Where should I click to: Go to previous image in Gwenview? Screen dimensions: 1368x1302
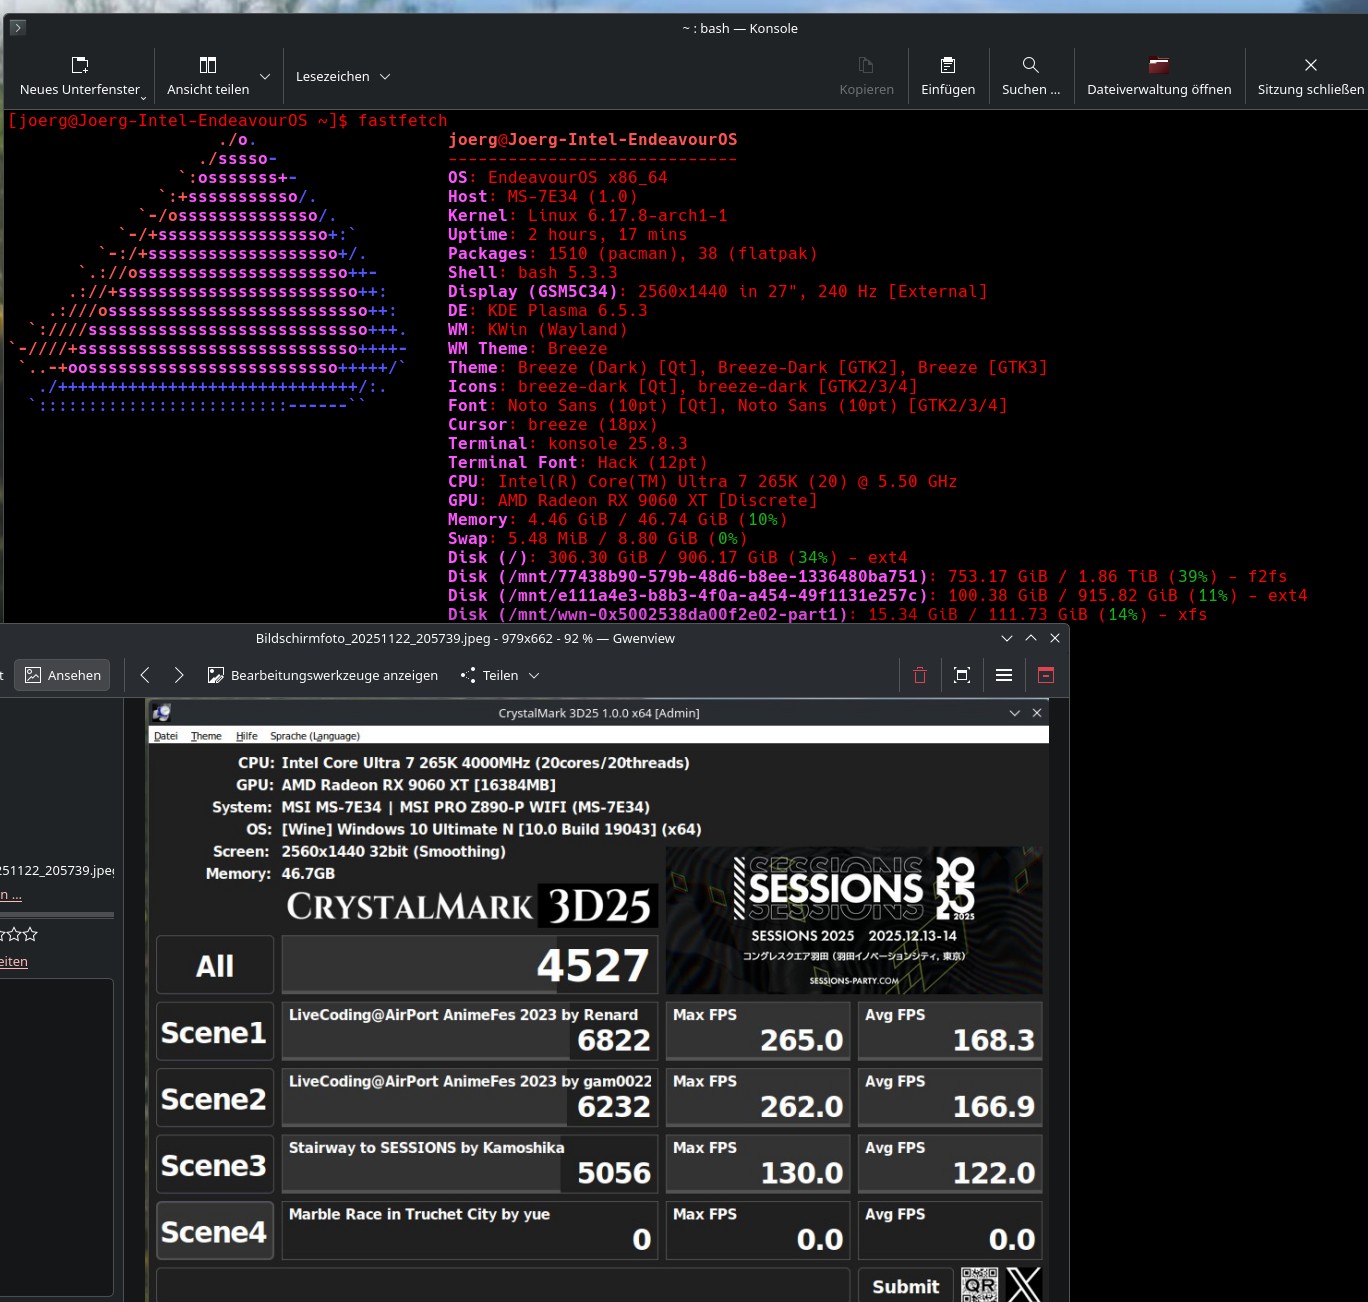click(x=145, y=675)
